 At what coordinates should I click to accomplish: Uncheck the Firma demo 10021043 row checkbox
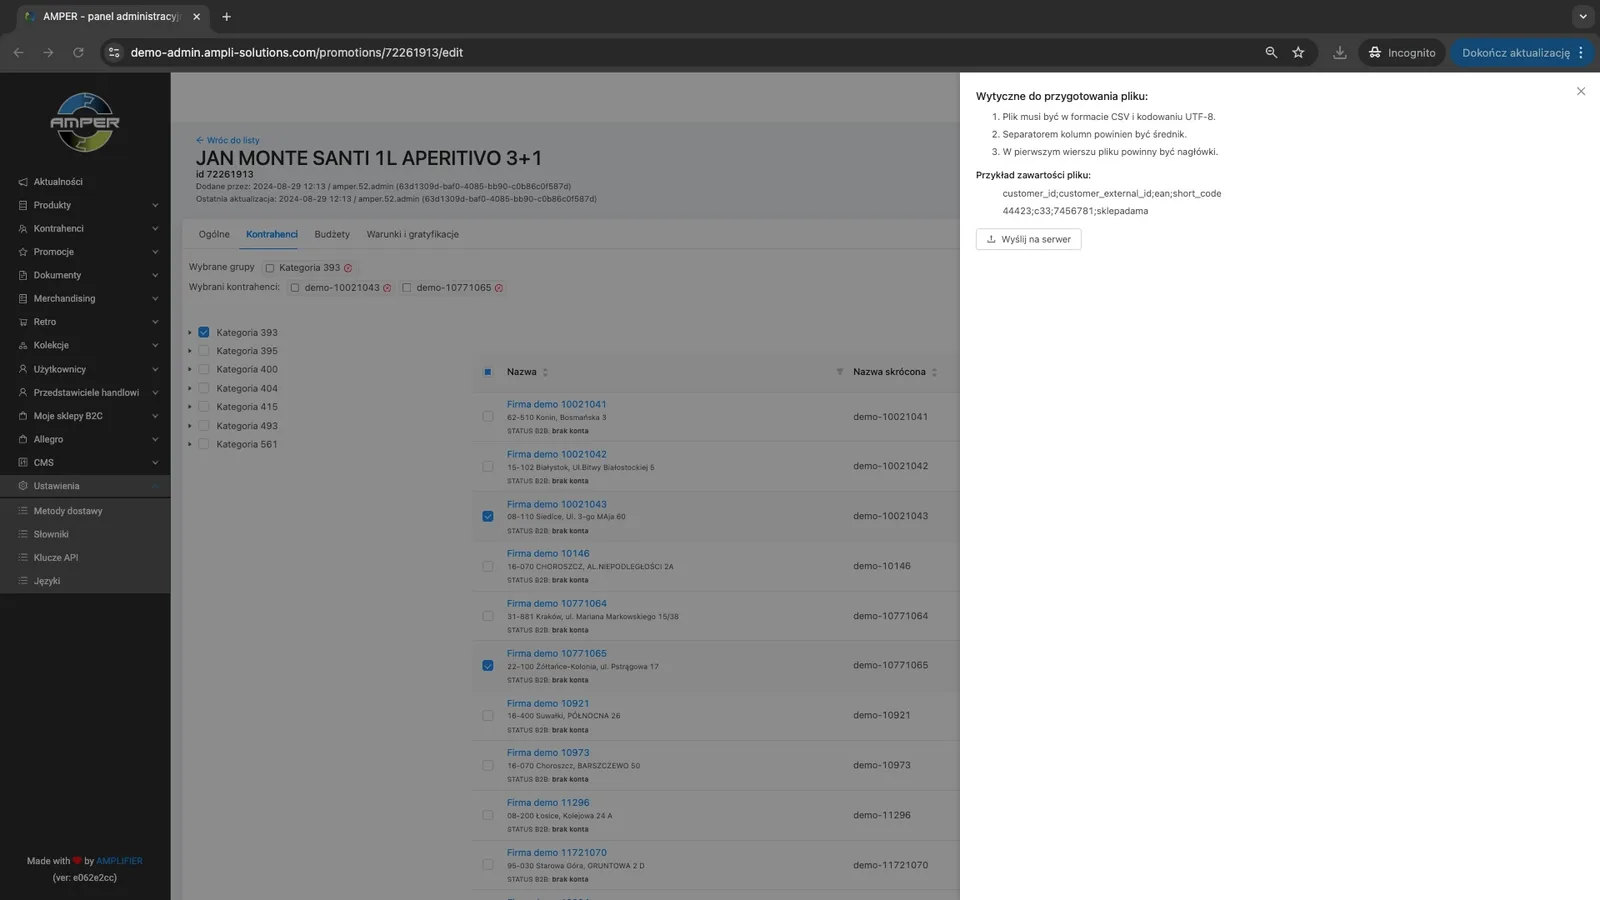pos(488,516)
